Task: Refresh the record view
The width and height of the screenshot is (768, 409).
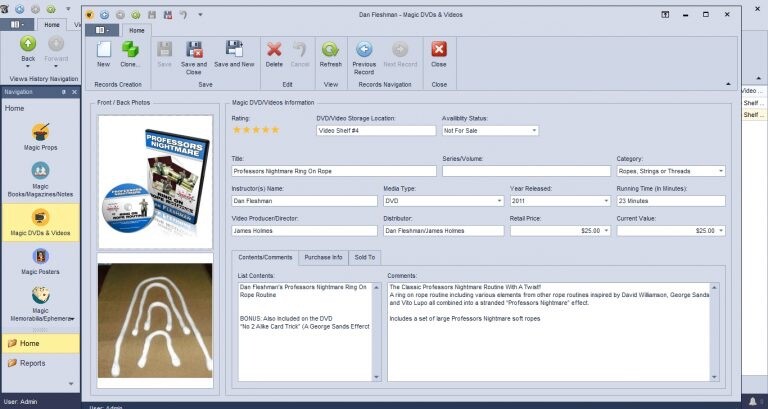Action: tap(331, 54)
